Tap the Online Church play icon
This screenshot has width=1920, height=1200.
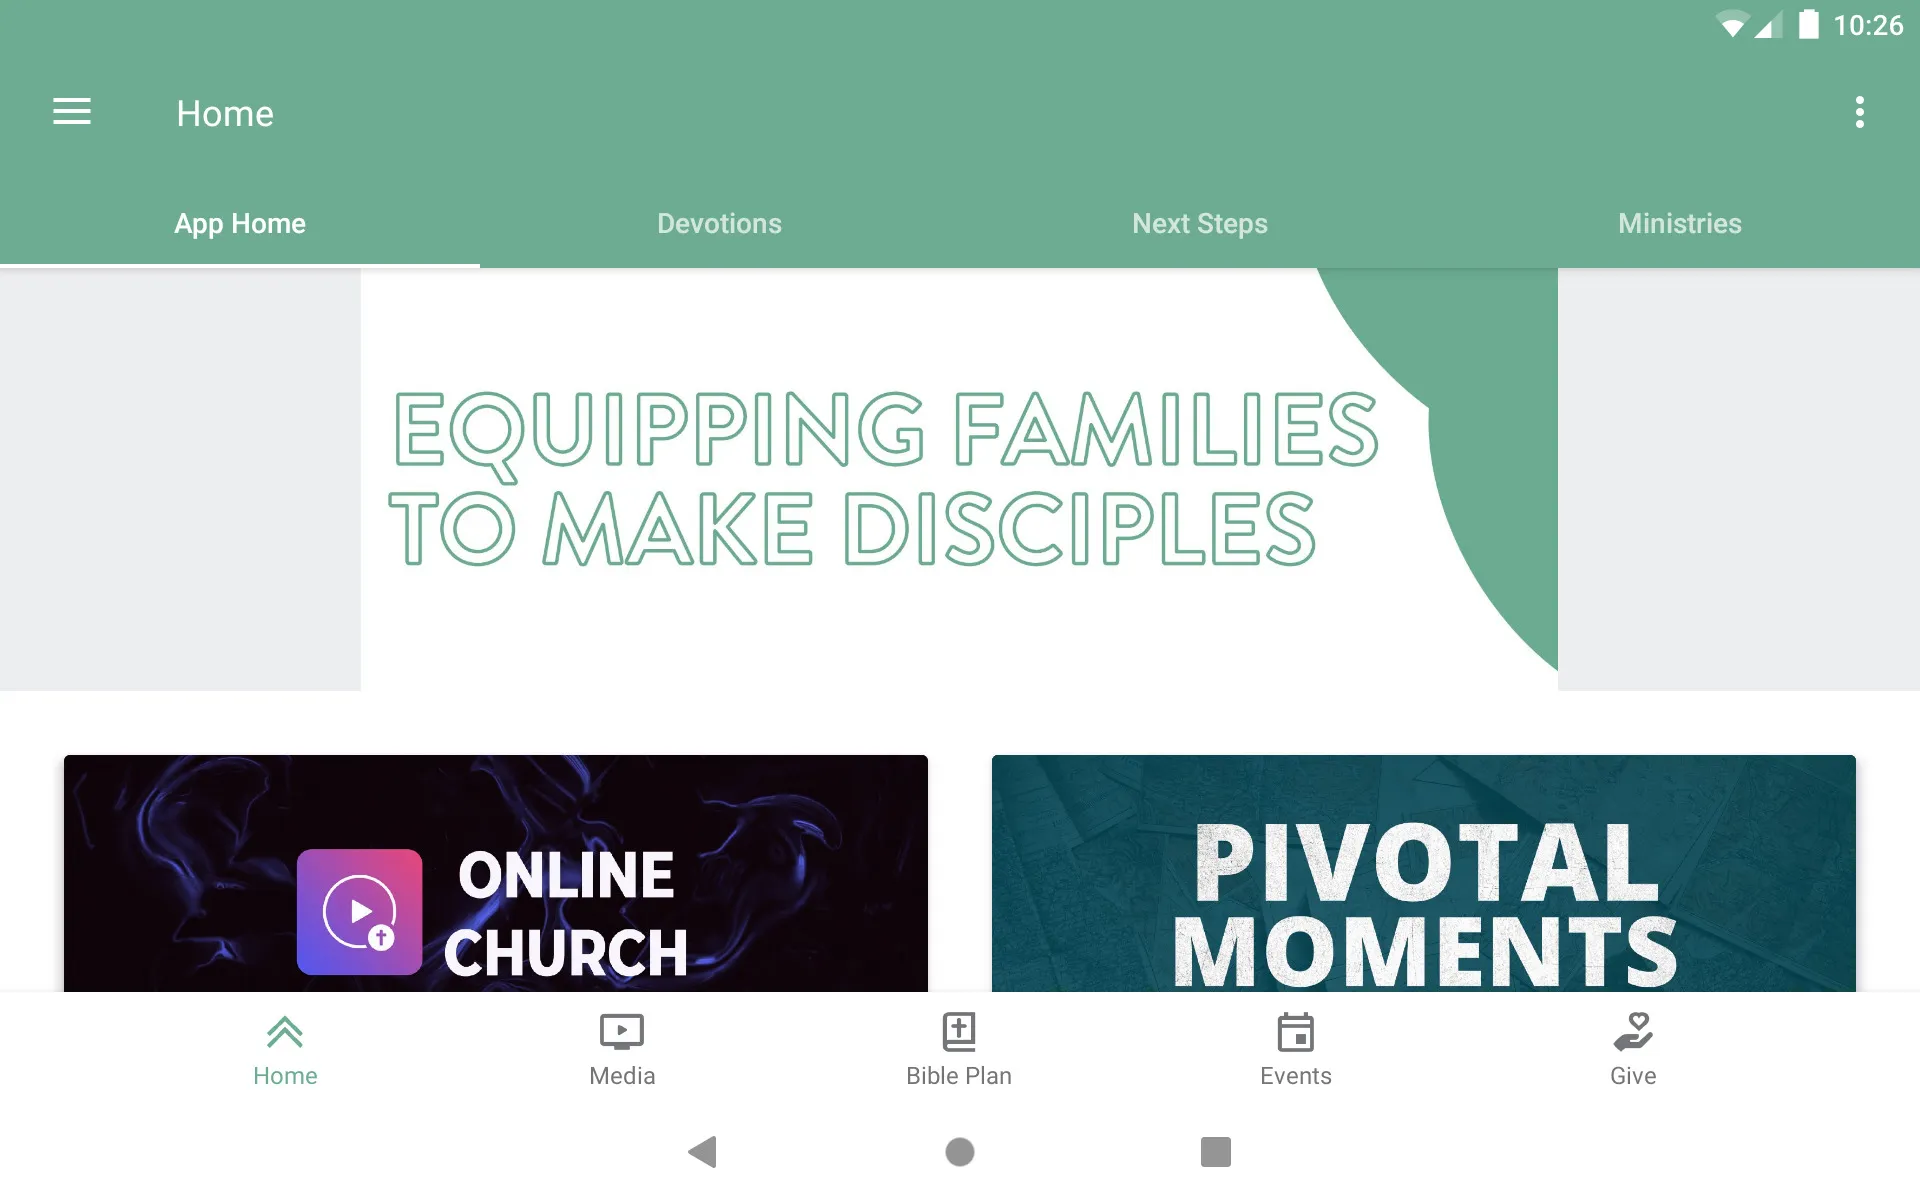[x=358, y=908]
